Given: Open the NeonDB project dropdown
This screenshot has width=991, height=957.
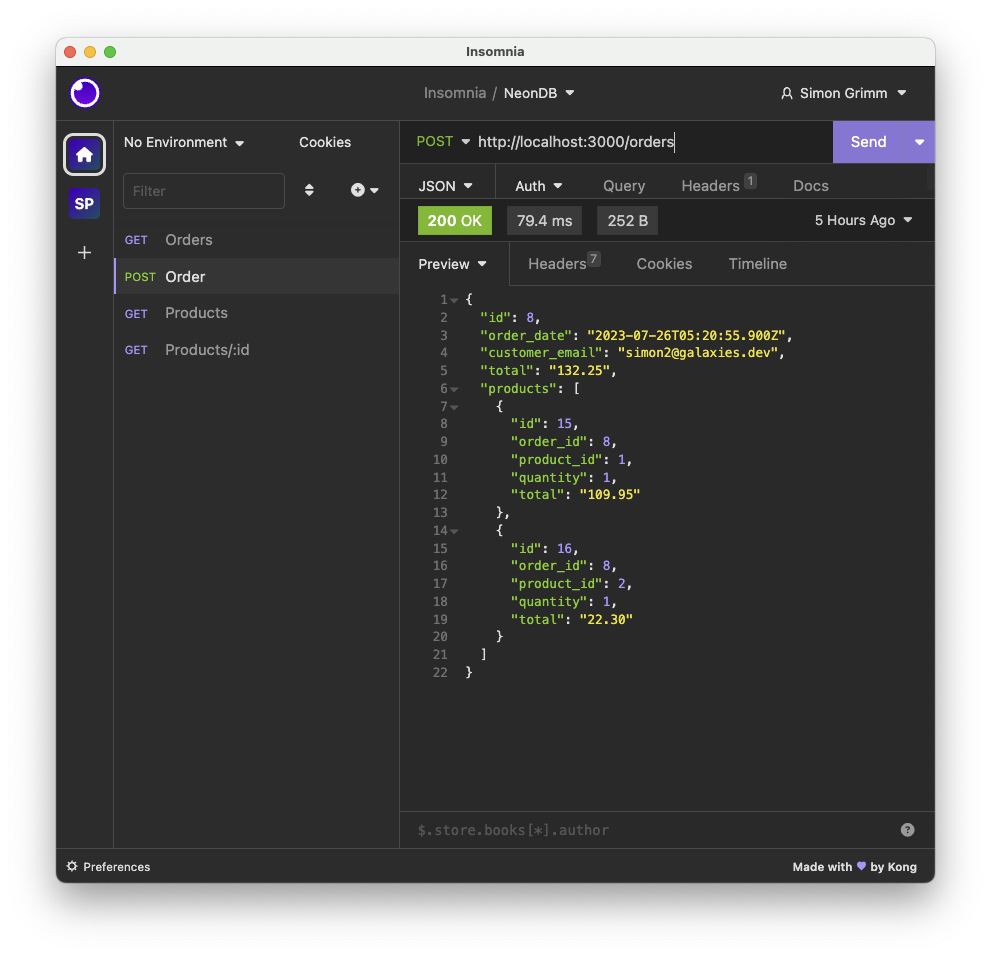Looking at the screenshot, I should tap(539, 93).
